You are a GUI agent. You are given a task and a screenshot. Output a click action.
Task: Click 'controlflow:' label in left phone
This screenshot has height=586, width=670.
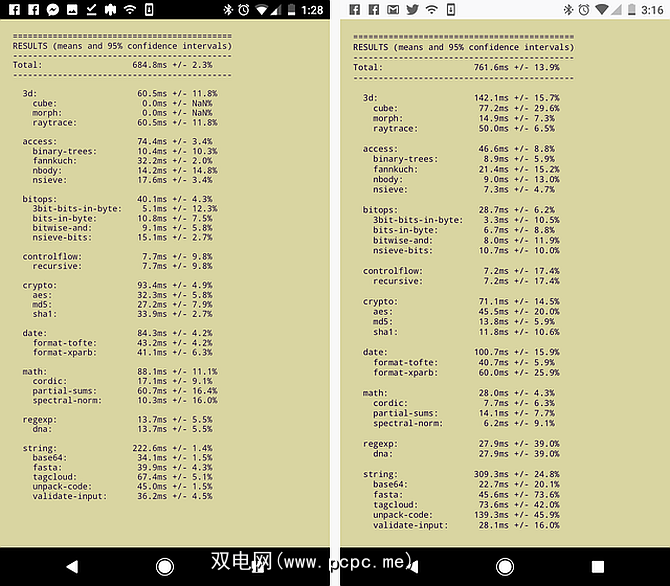click(x=52, y=256)
